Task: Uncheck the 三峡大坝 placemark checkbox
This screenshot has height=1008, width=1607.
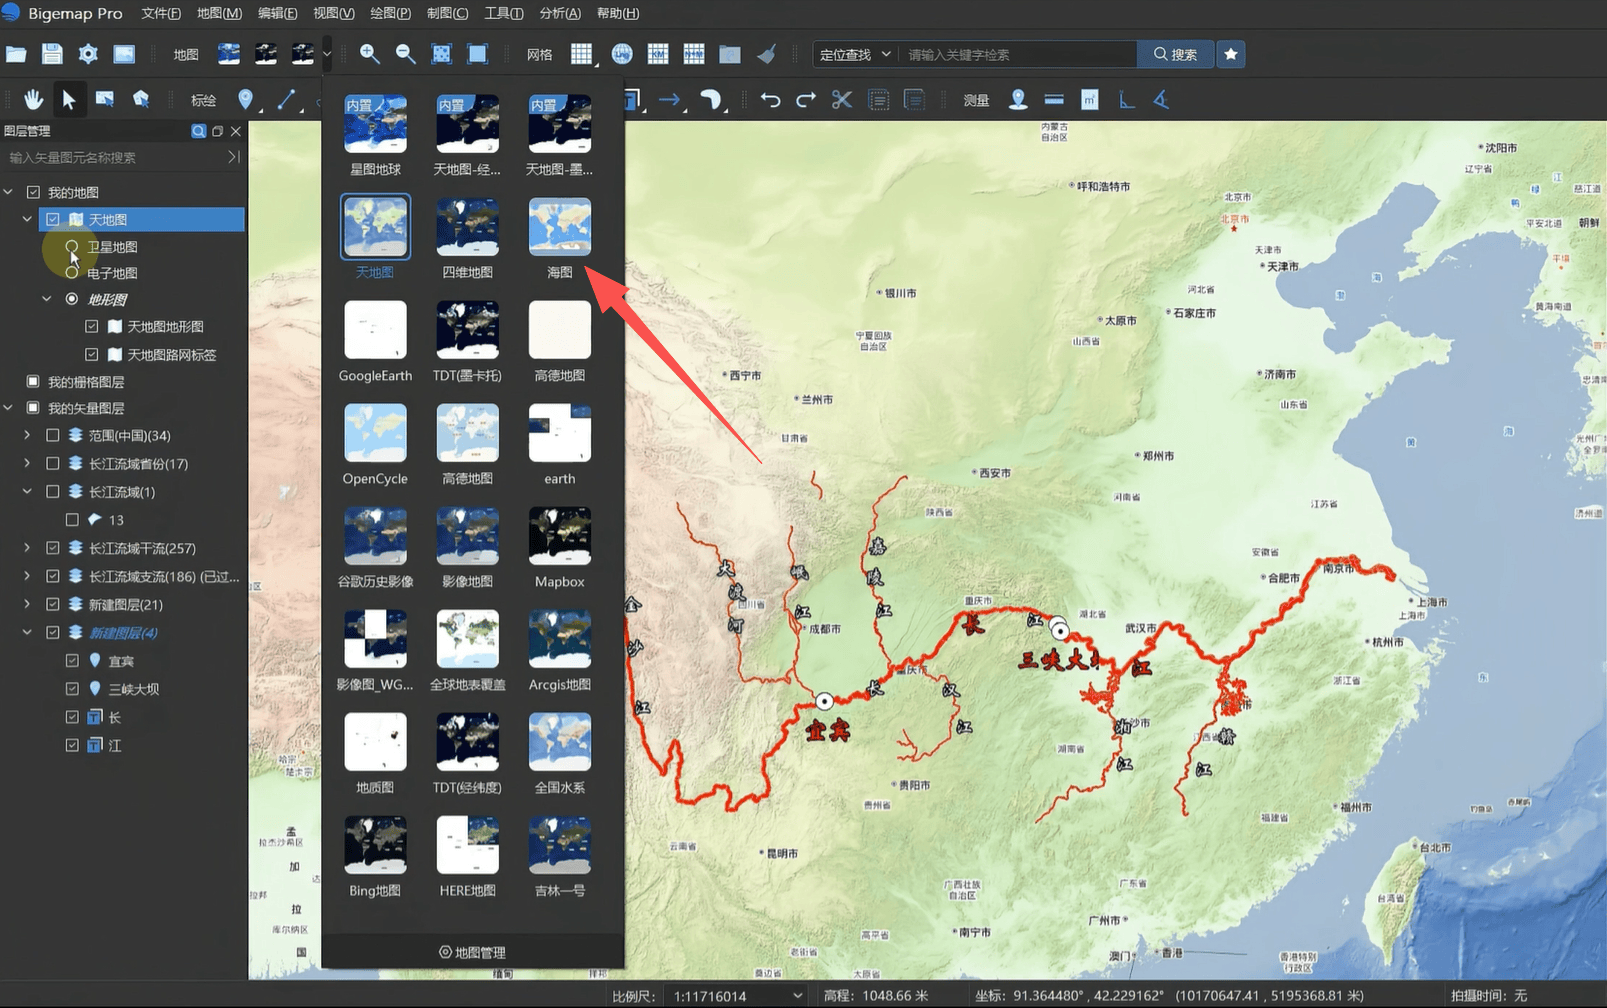Action: click(72, 688)
